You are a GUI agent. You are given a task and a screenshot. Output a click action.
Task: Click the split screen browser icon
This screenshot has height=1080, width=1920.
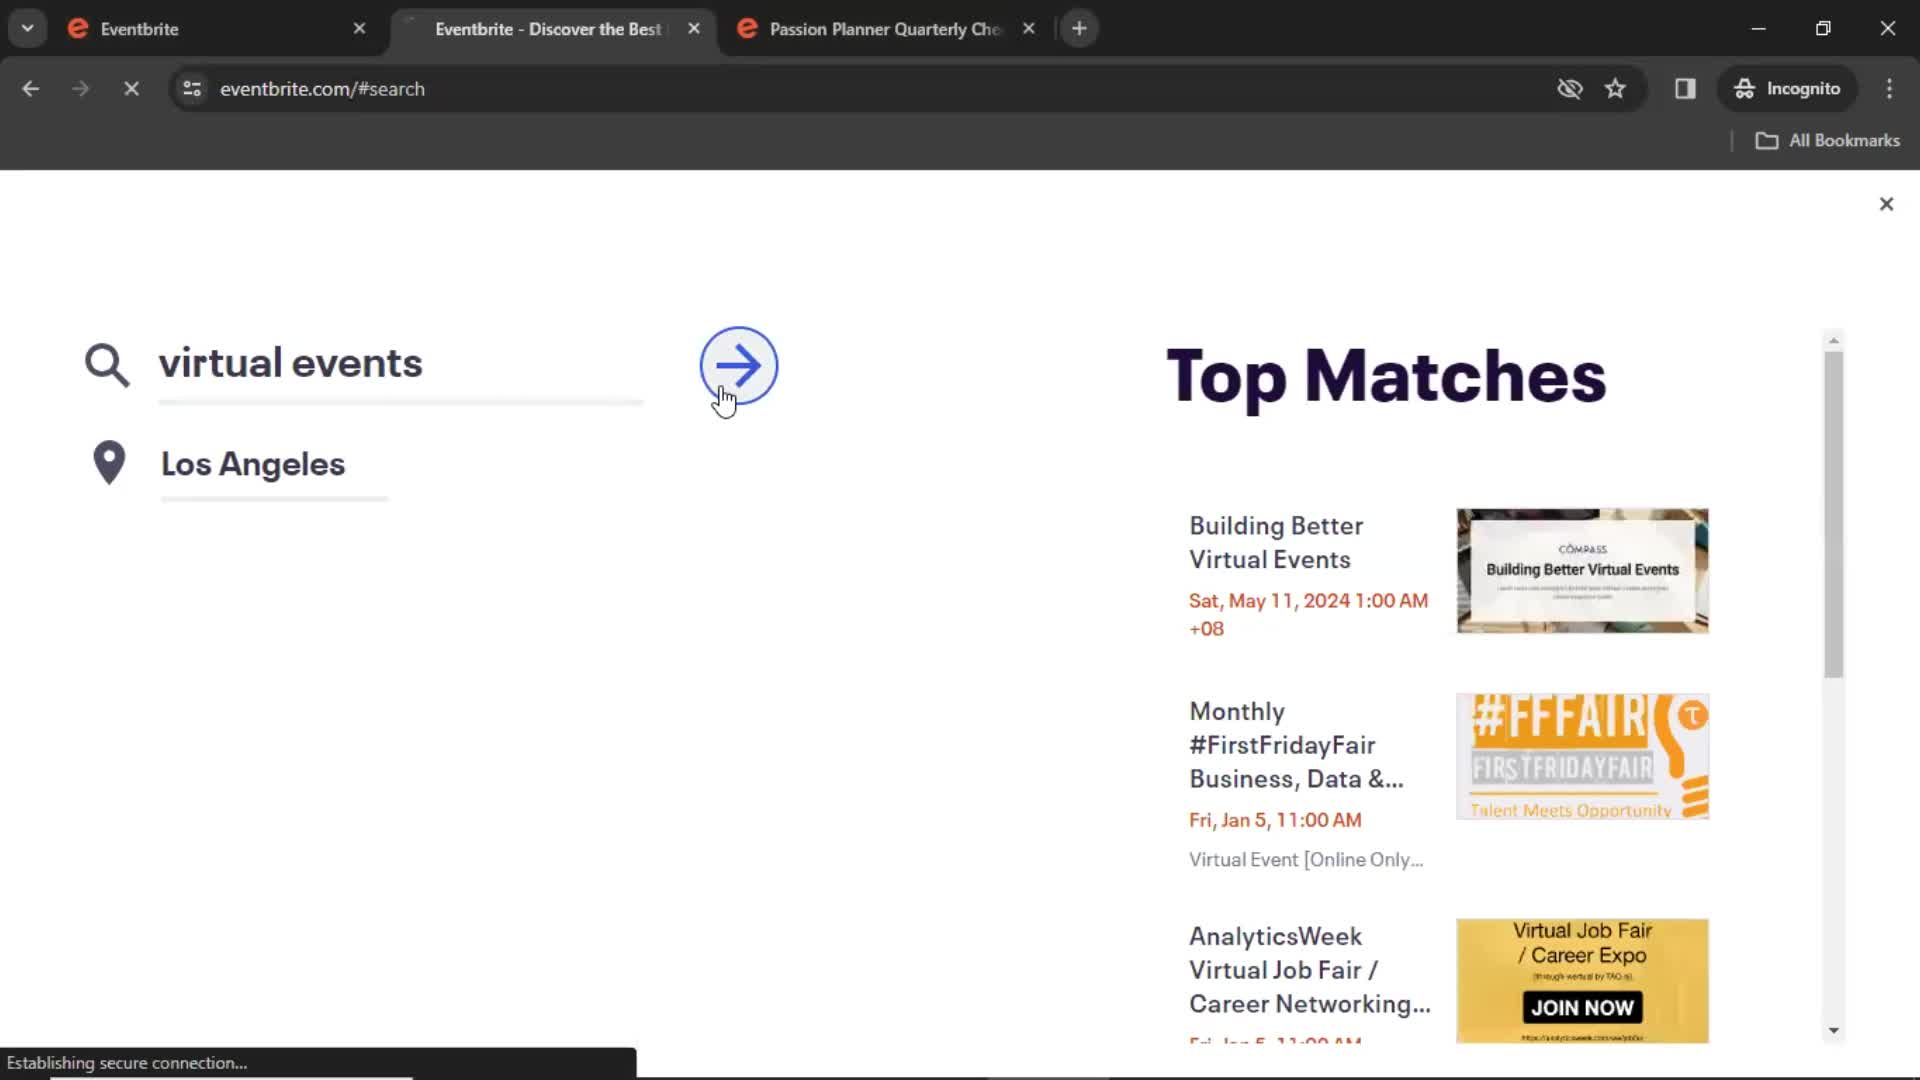(1685, 88)
